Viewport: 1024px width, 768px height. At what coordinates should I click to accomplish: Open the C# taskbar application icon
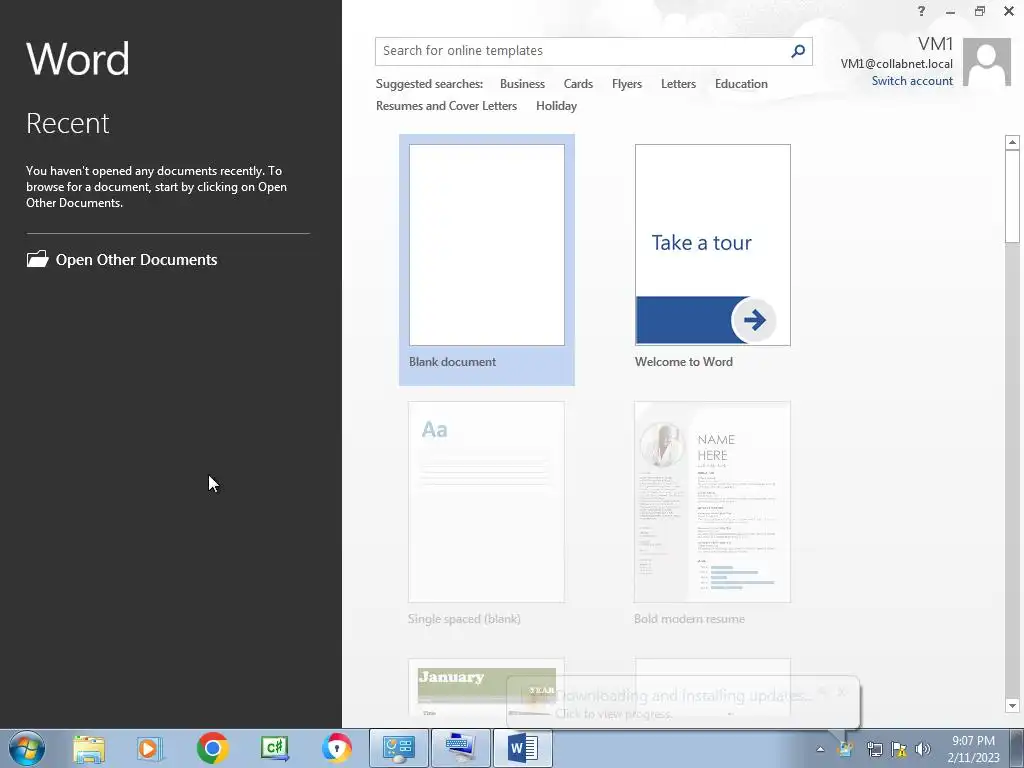(275, 748)
